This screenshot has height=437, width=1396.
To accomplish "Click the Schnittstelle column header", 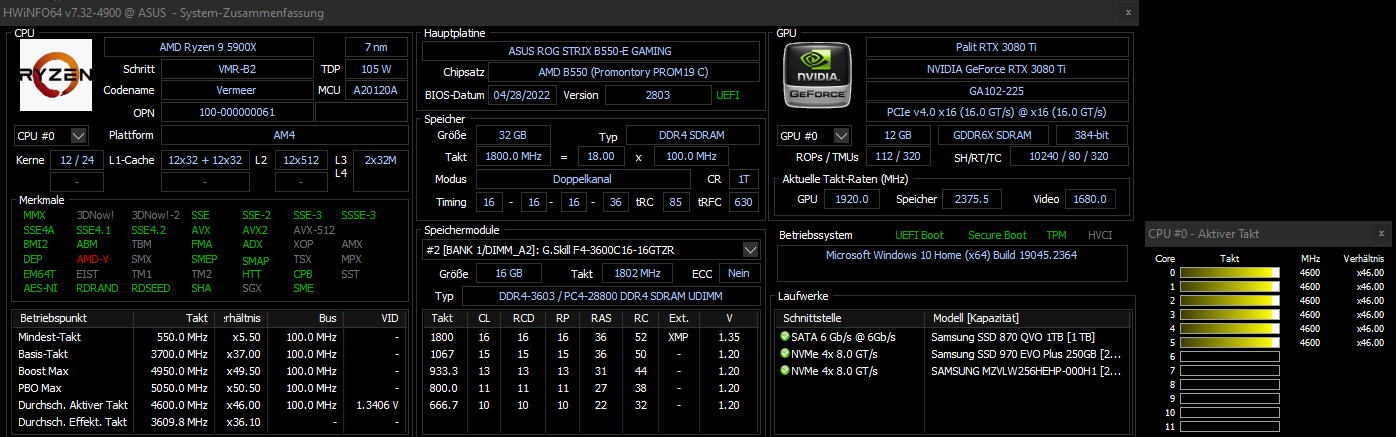I will [851, 317].
